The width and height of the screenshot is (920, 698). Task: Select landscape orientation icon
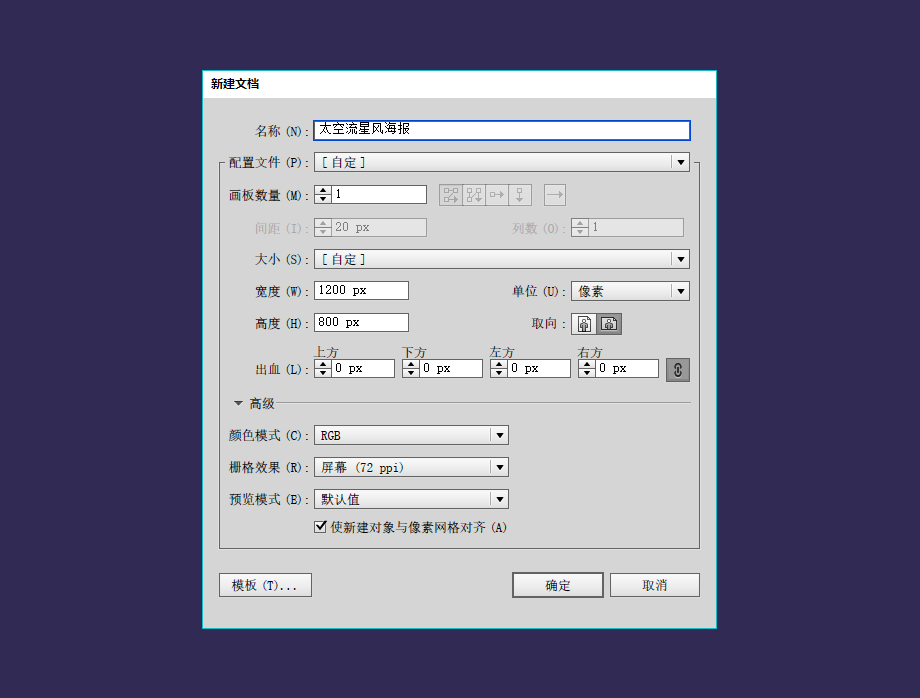tap(609, 324)
